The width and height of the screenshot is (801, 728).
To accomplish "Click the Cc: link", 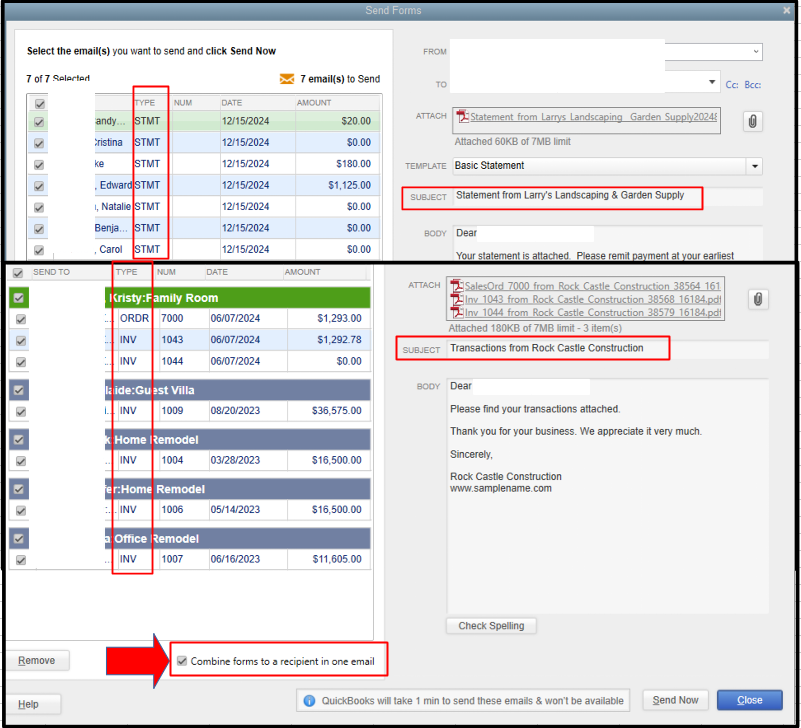I will 732,85.
